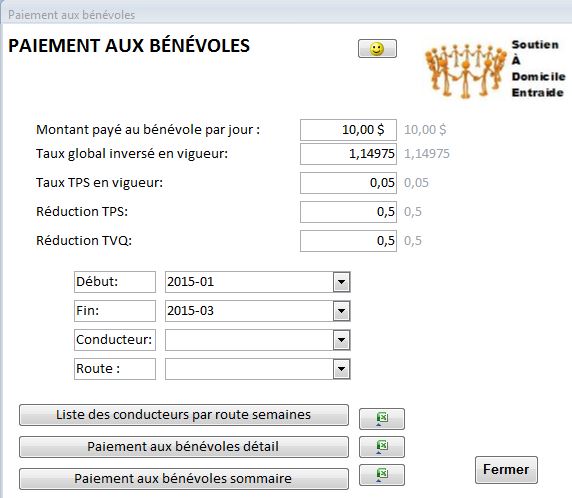Screen dimensions: 572x498
Task: Open the Début date dropdown
Action: [x=341, y=282]
